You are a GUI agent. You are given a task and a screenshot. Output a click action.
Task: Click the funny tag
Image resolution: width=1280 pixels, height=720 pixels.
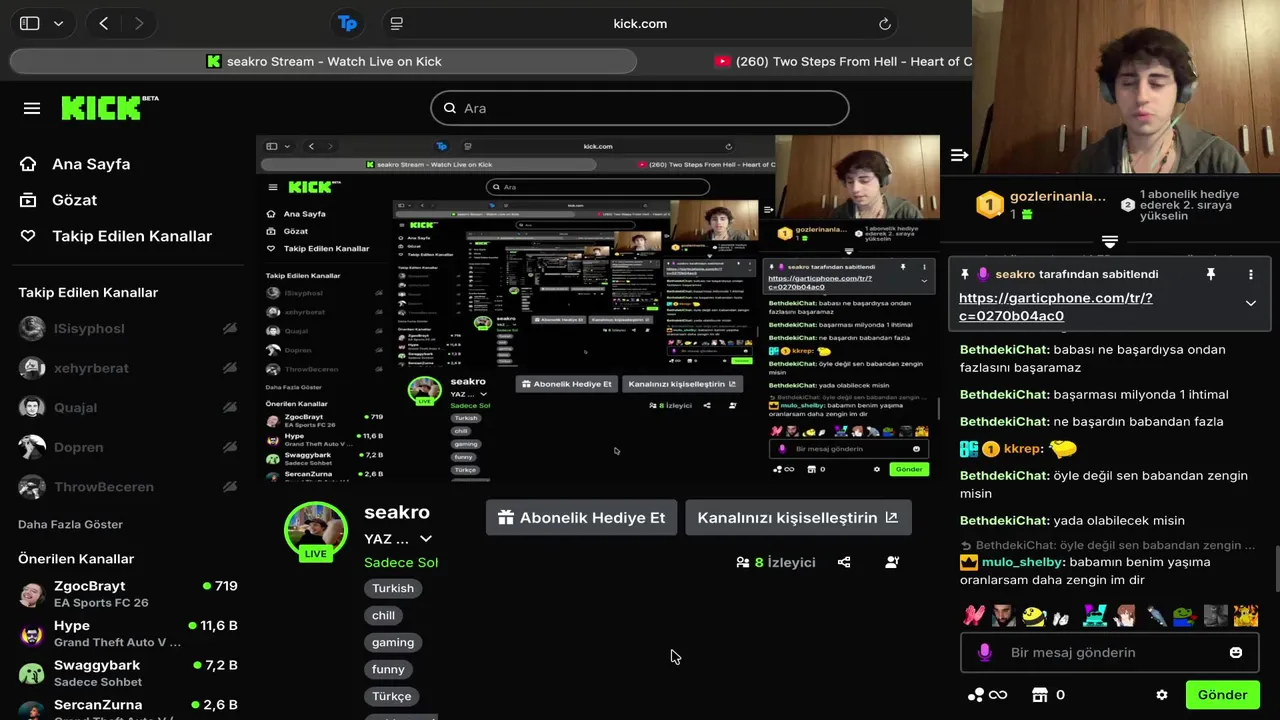388,669
